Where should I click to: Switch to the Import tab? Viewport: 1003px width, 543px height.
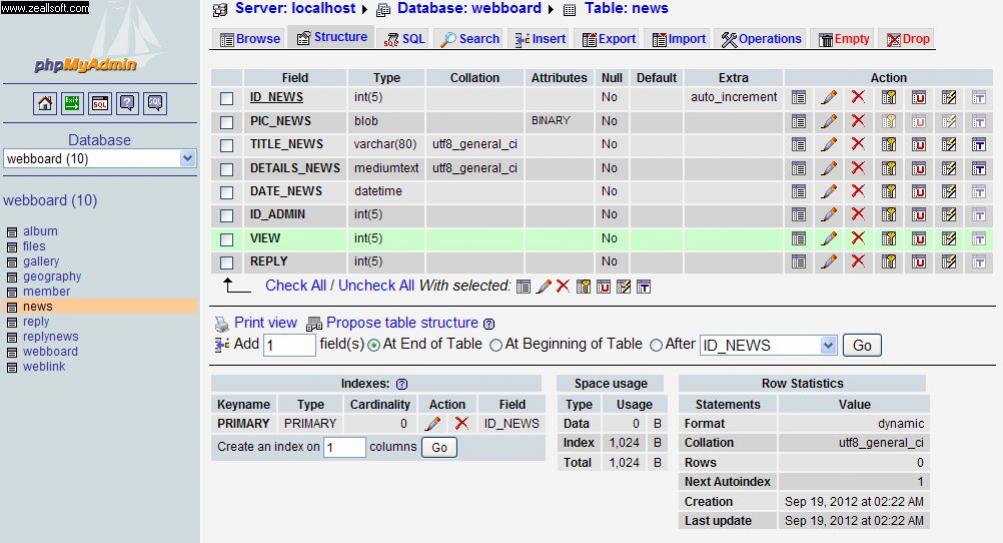click(679, 39)
